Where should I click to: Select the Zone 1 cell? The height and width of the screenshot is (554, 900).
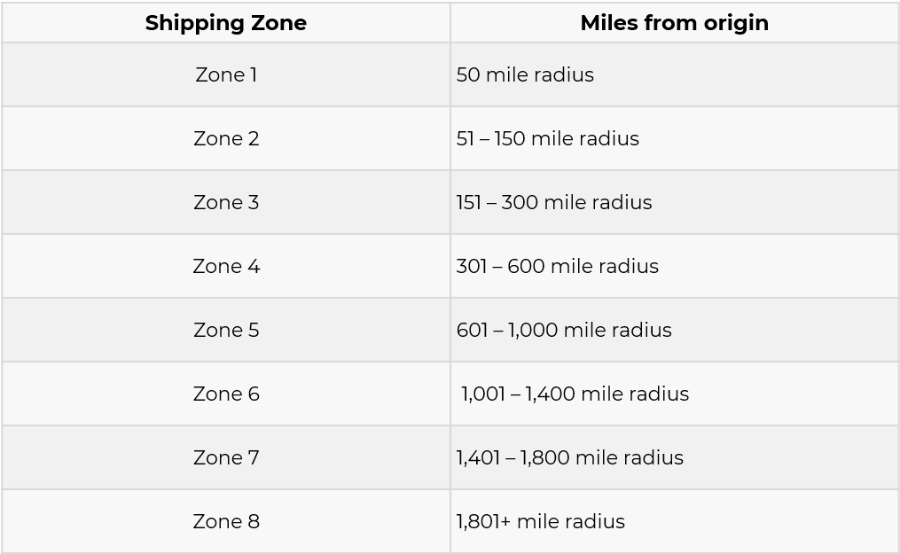pyautogui.click(x=225, y=75)
